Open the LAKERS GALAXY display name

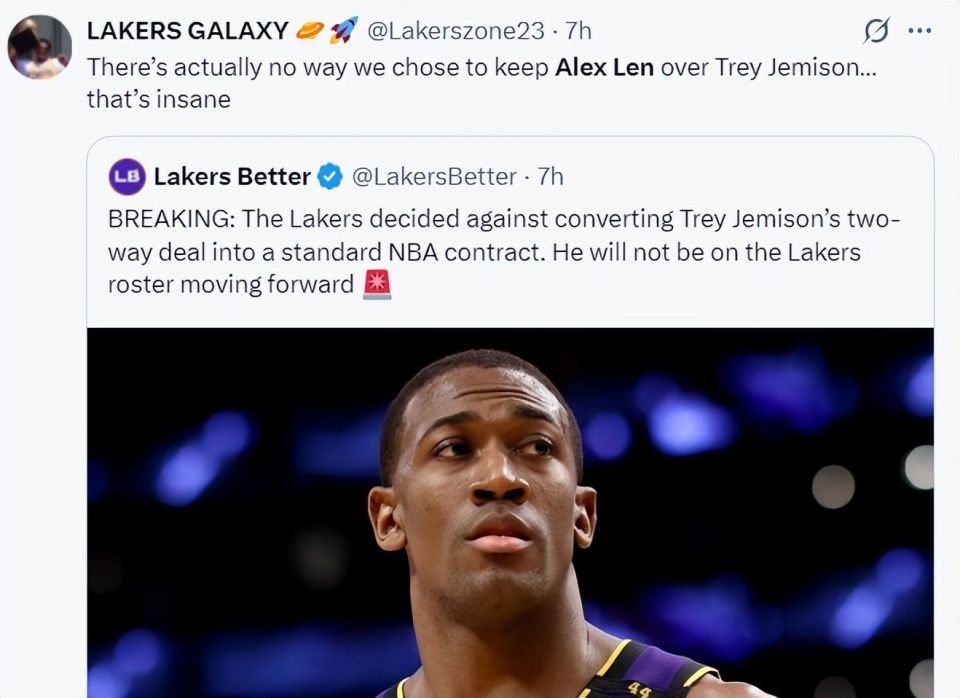[187, 31]
